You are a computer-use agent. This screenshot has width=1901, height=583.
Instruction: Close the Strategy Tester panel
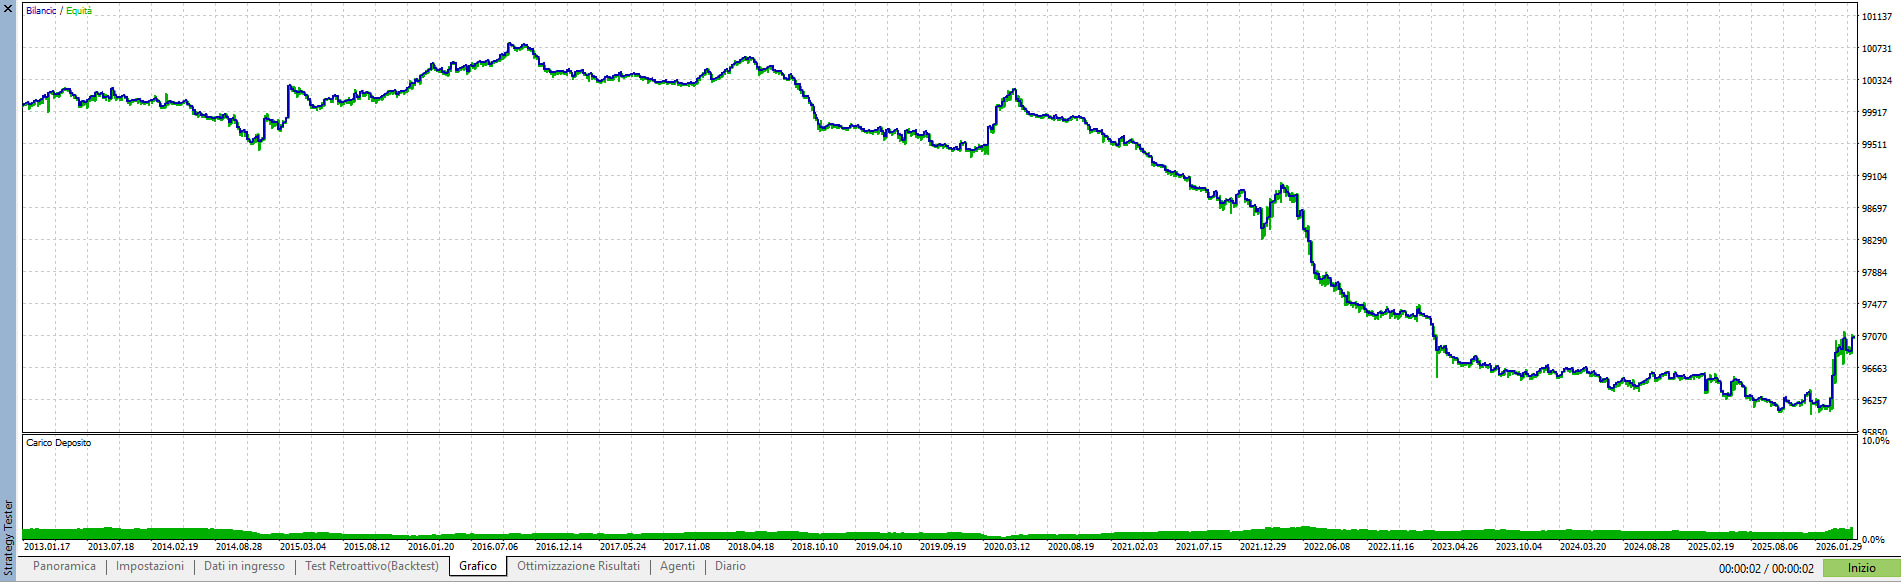(8, 9)
